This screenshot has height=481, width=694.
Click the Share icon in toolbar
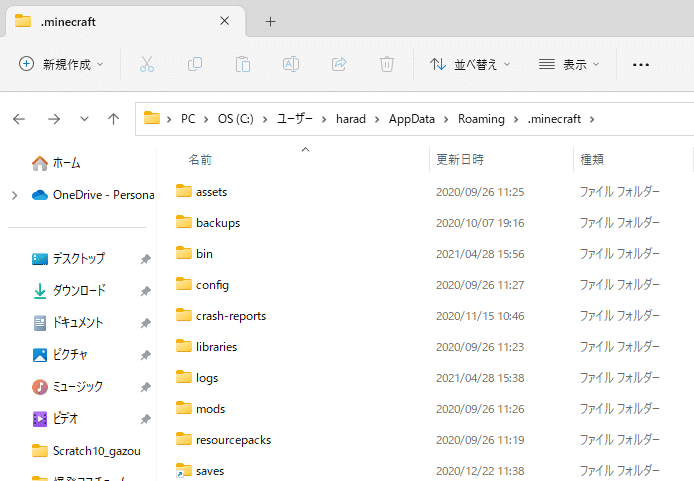(339, 64)
